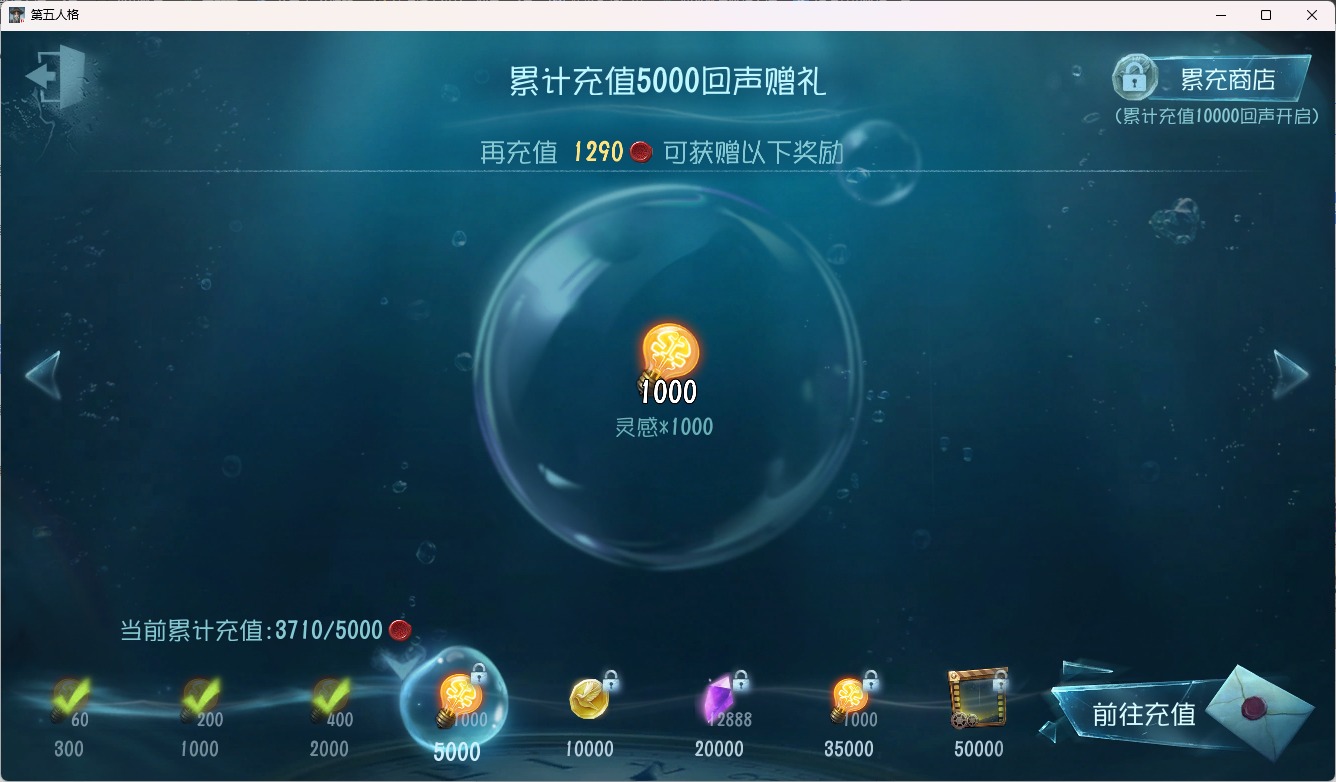
Task: Select the claimed 300 tier reward
Action: tap(69, 701)
